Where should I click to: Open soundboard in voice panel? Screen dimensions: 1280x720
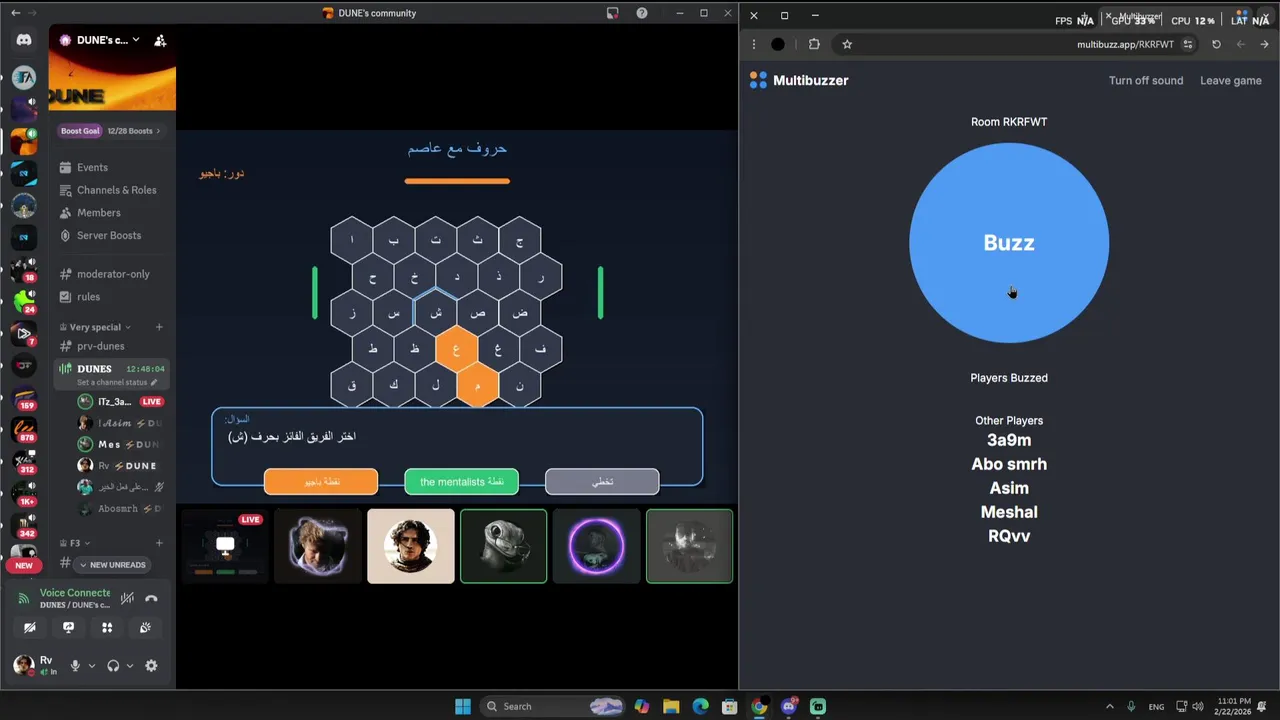(x=145, y=628)
